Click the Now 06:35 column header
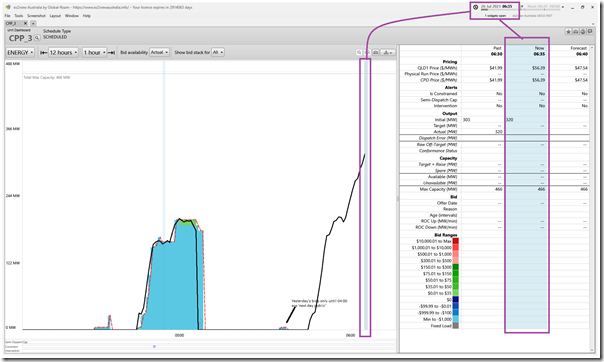The height and width of the screenshot is (362, 604). pos(539,51)
